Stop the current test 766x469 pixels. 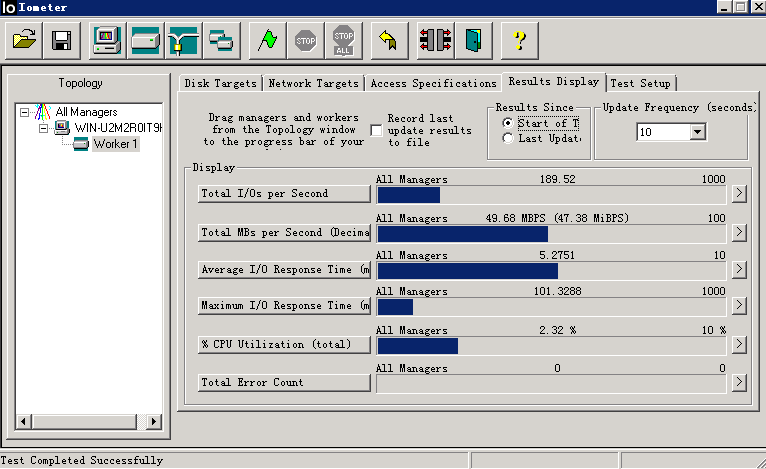[x=305, y=41]
